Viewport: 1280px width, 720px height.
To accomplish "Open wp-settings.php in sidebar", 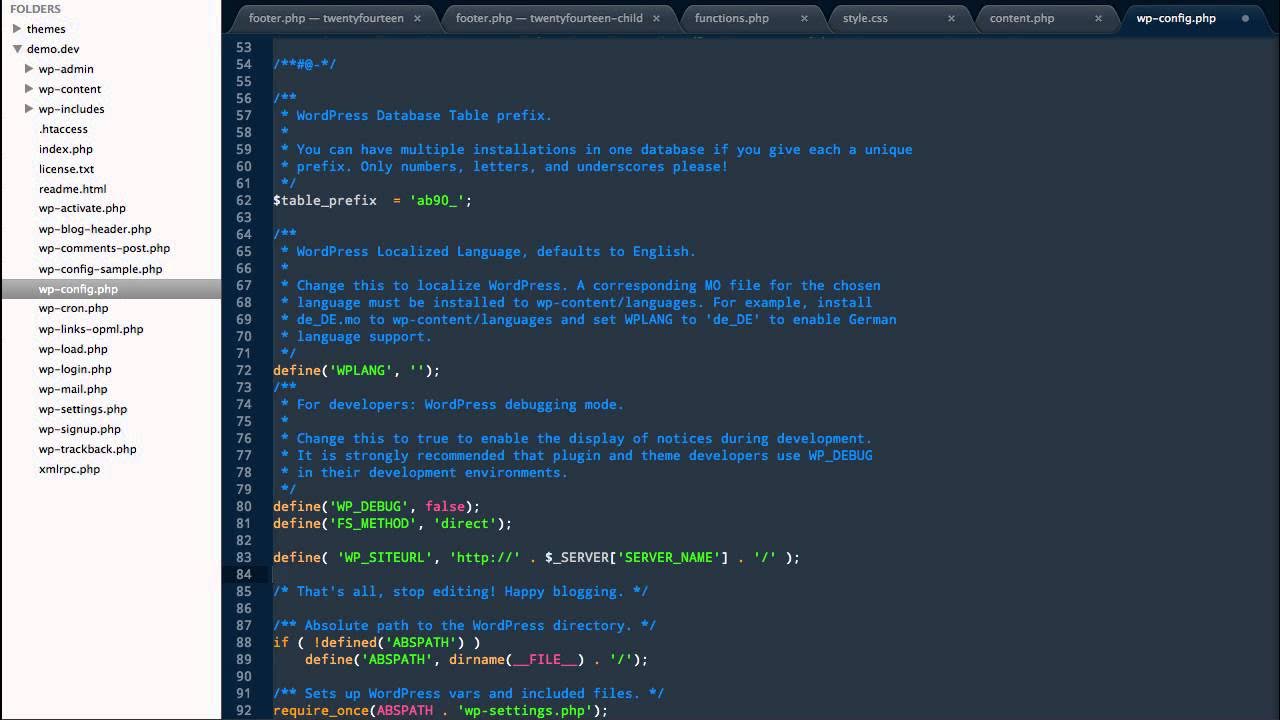I will click(x=83, y=409).
